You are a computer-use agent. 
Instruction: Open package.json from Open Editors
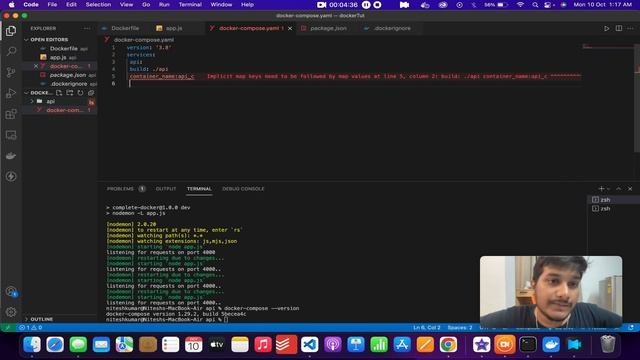(x=68, y=75)
